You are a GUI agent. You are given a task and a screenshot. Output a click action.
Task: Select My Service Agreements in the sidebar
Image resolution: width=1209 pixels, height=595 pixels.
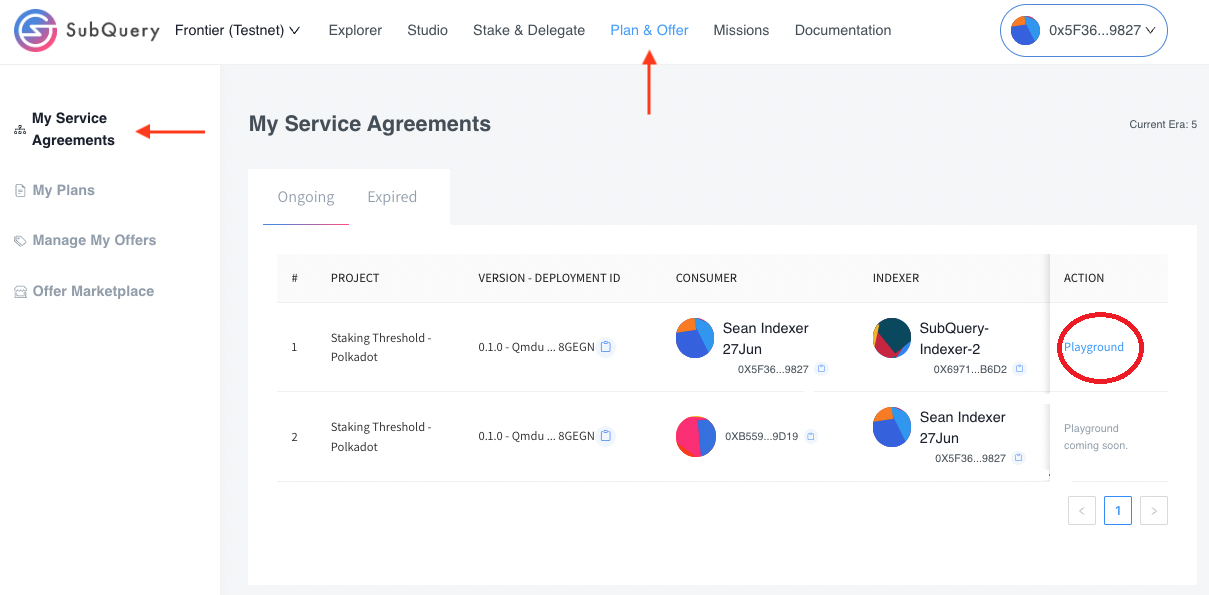pyautogui.click(x=73, y=129)
